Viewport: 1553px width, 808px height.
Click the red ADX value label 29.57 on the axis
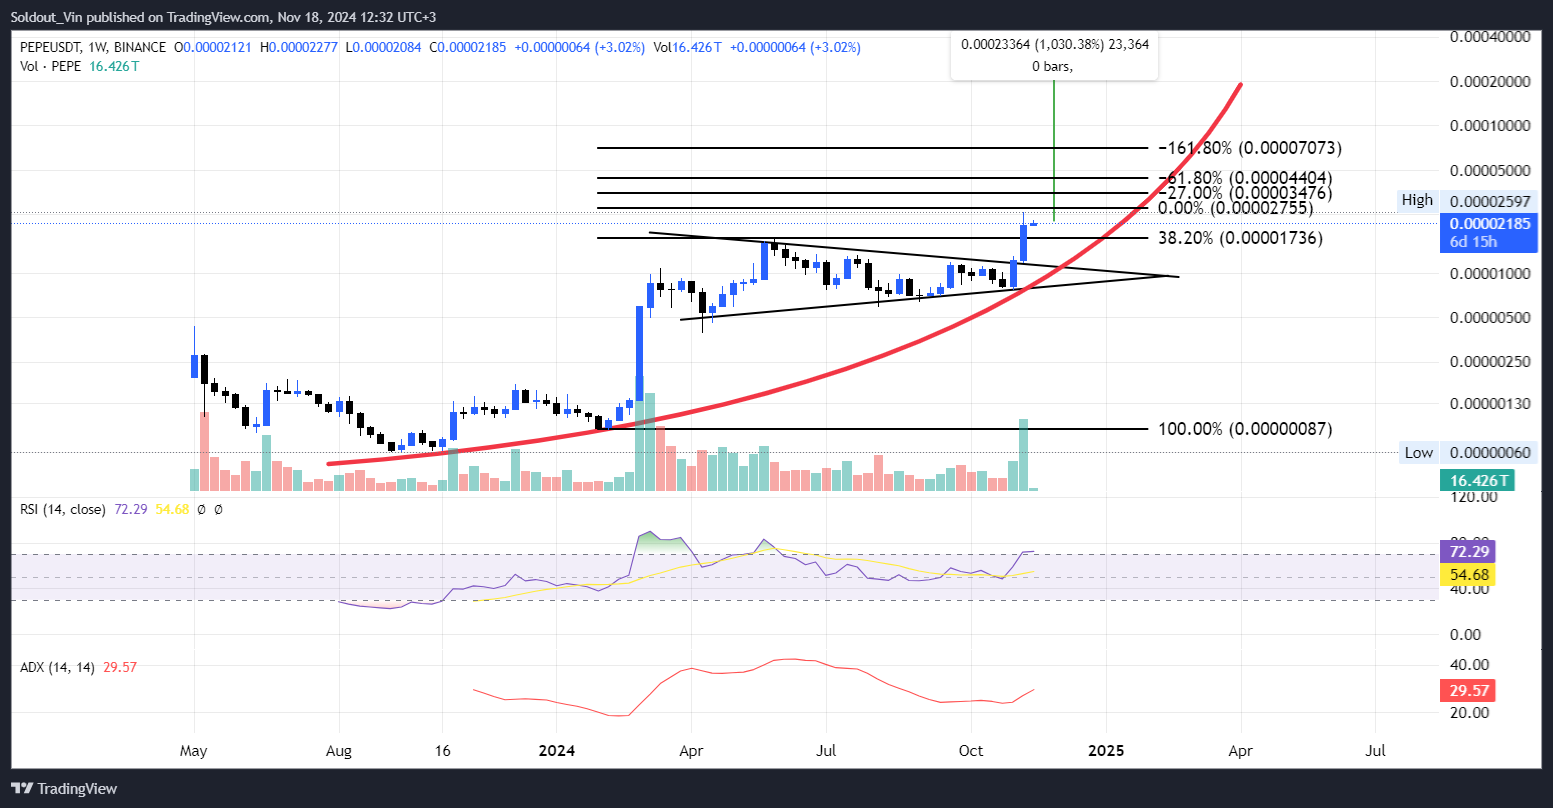tap(1466, 690)
